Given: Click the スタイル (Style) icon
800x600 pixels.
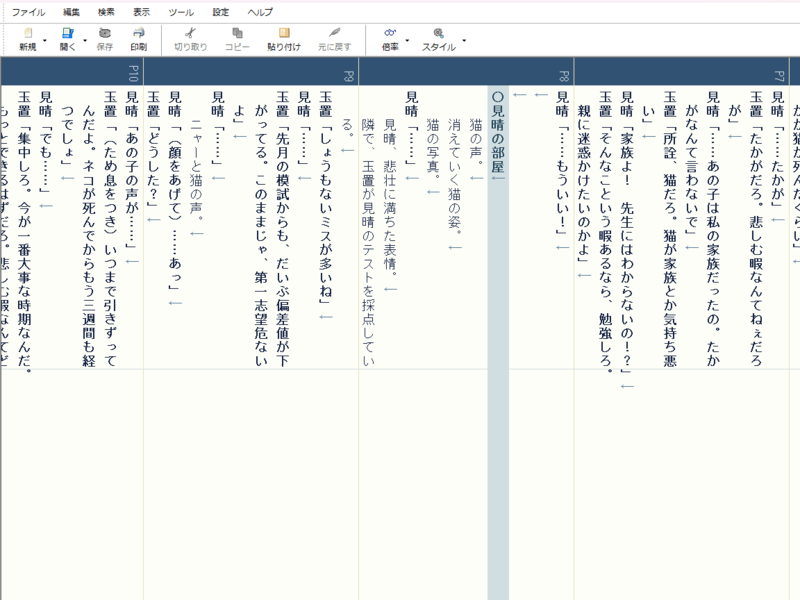Looking at the screenshot, I should click(x=438, y=34).
